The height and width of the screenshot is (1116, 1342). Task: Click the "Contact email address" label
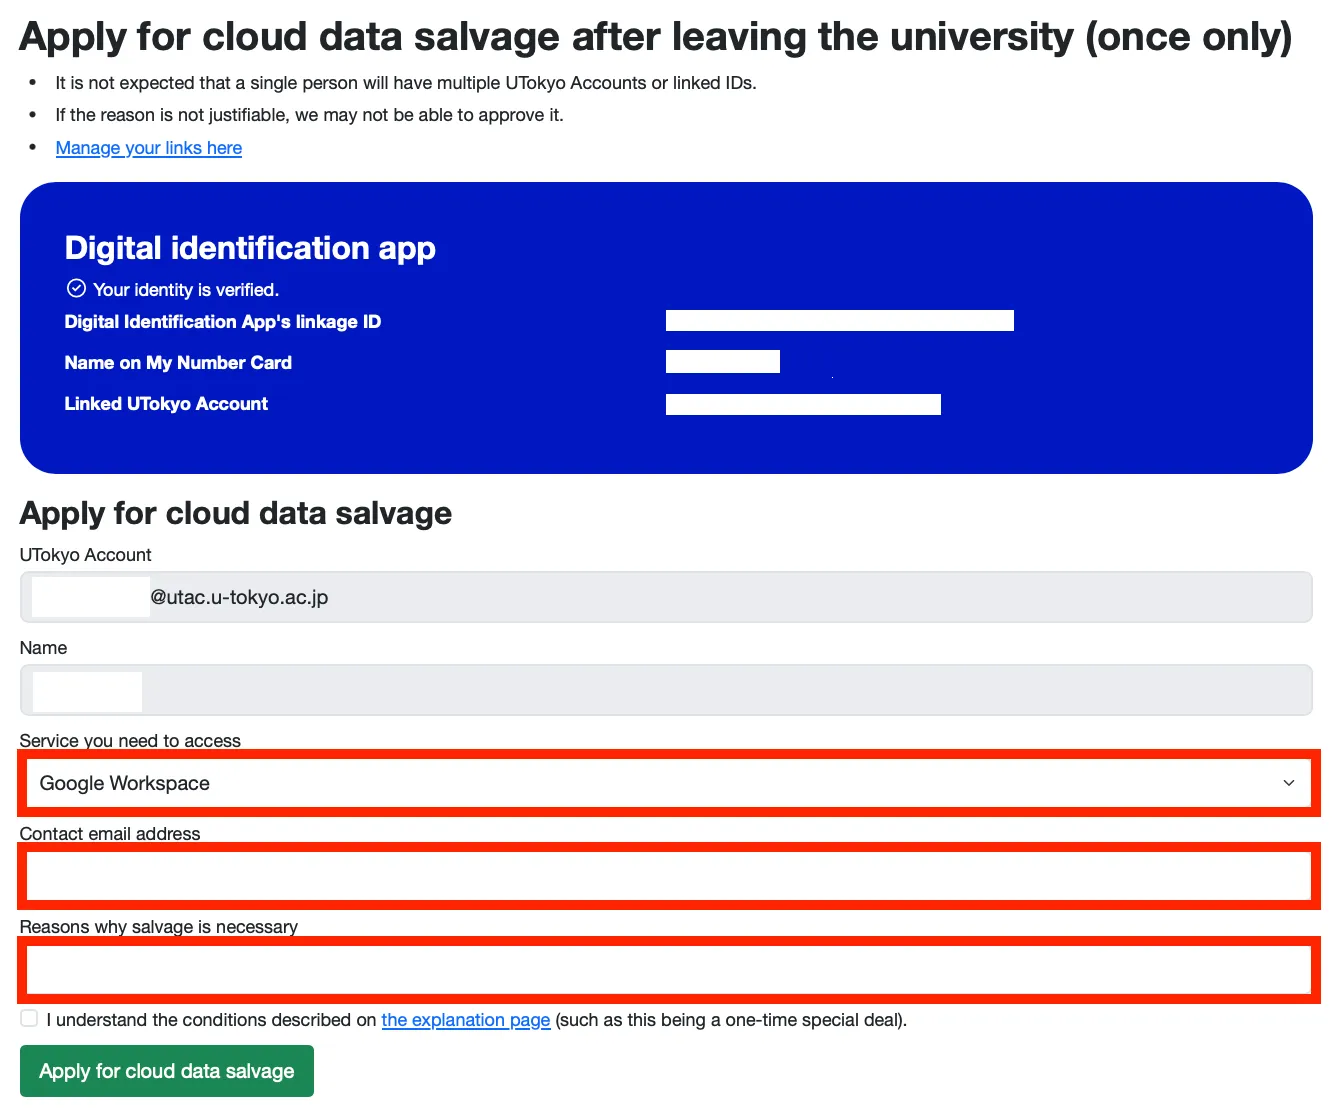click(110, 834)
